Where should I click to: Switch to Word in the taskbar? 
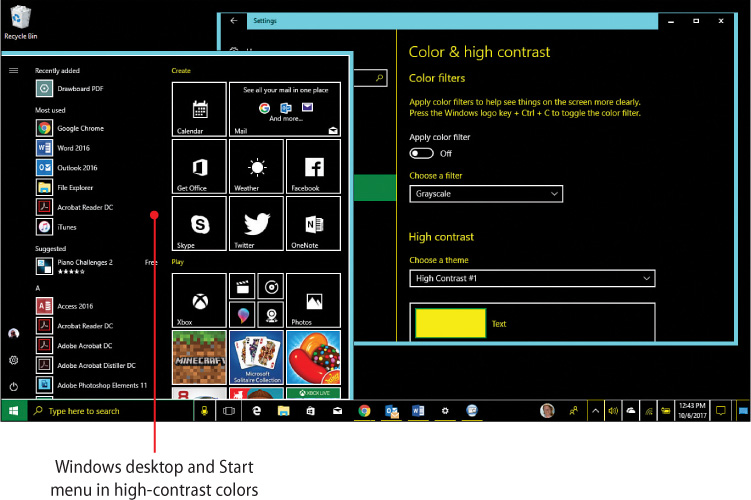(418, 411)
